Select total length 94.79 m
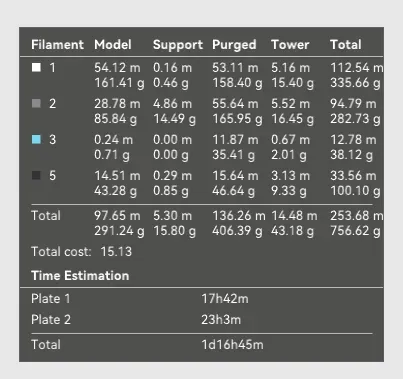Viewport: 403px width, 379px height. point(353,104)
